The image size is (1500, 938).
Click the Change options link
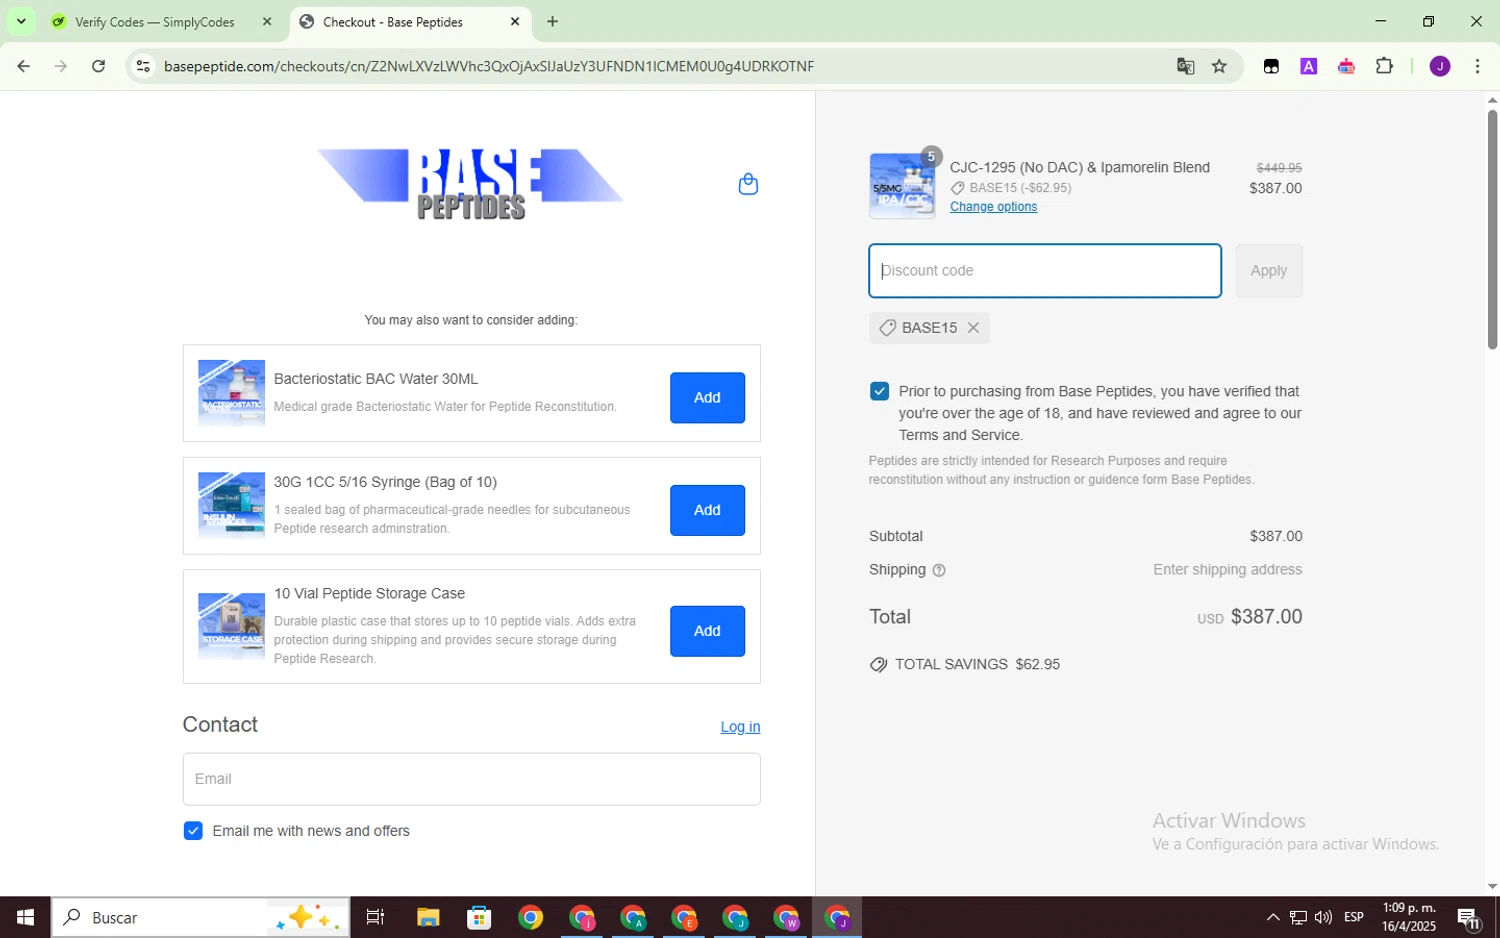[993, 207]
